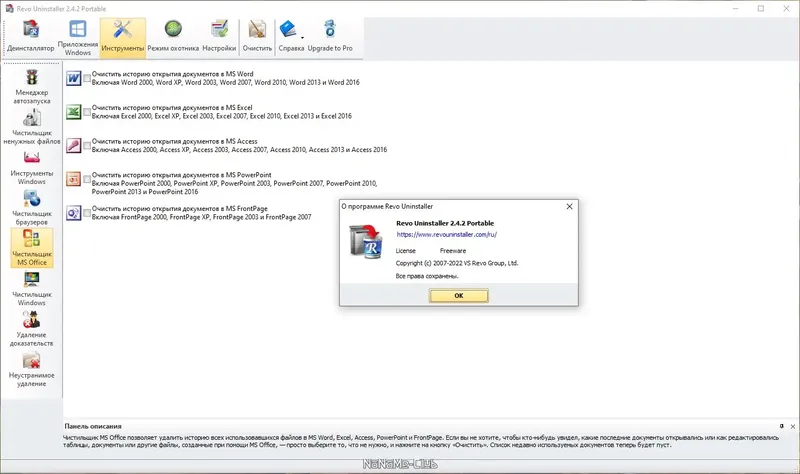Click Upgrade to Pro in the toolbar
The image size is (800, 474).
(330, 36)
